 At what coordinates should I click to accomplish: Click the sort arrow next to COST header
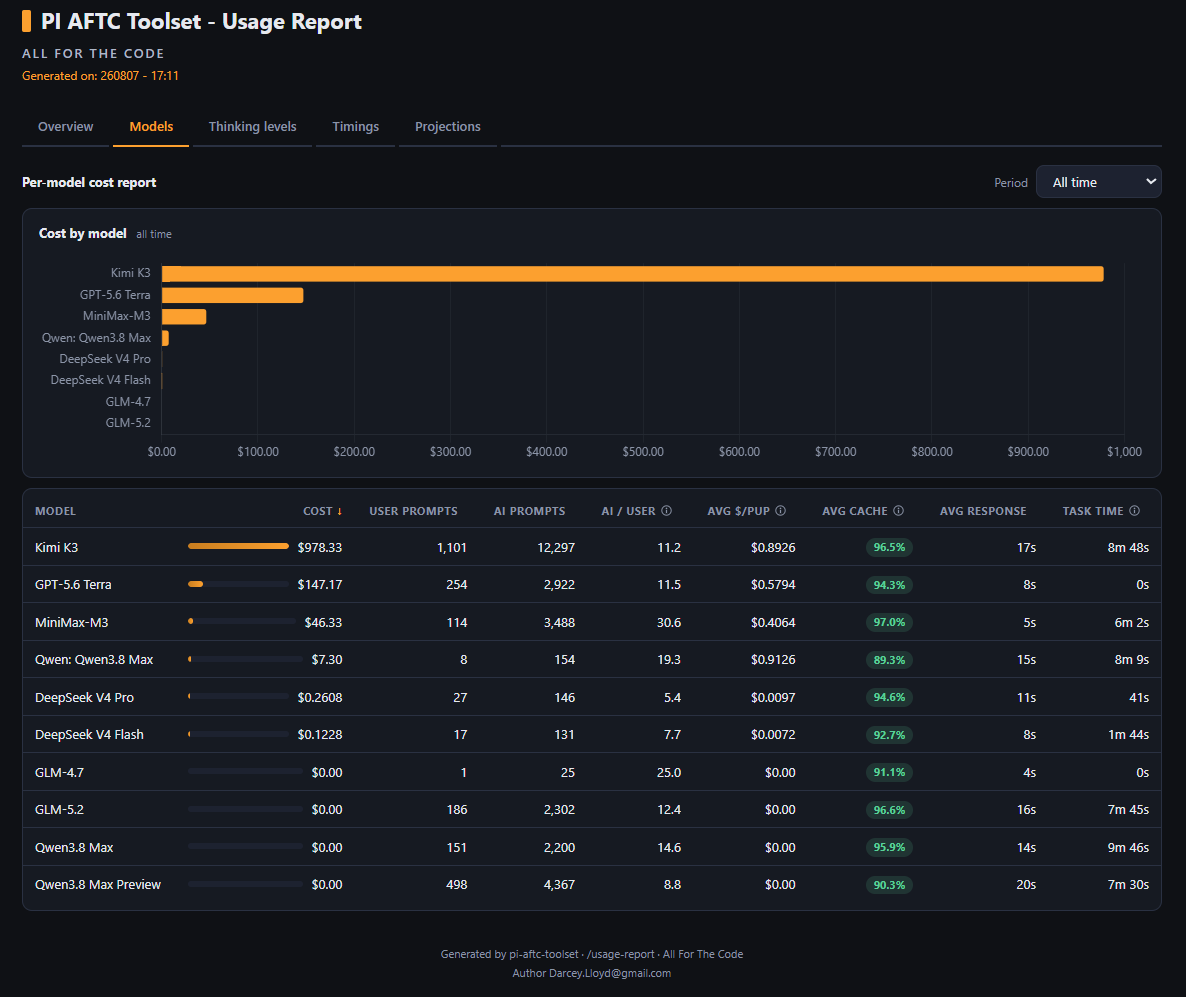[x=340, y=511]
